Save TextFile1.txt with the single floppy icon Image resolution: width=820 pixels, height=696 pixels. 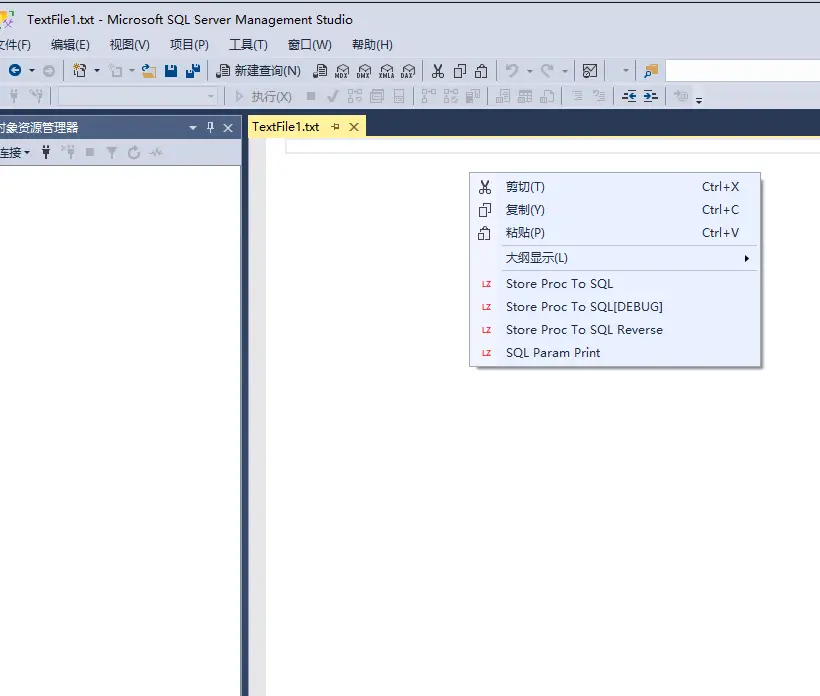pos(171,71)
